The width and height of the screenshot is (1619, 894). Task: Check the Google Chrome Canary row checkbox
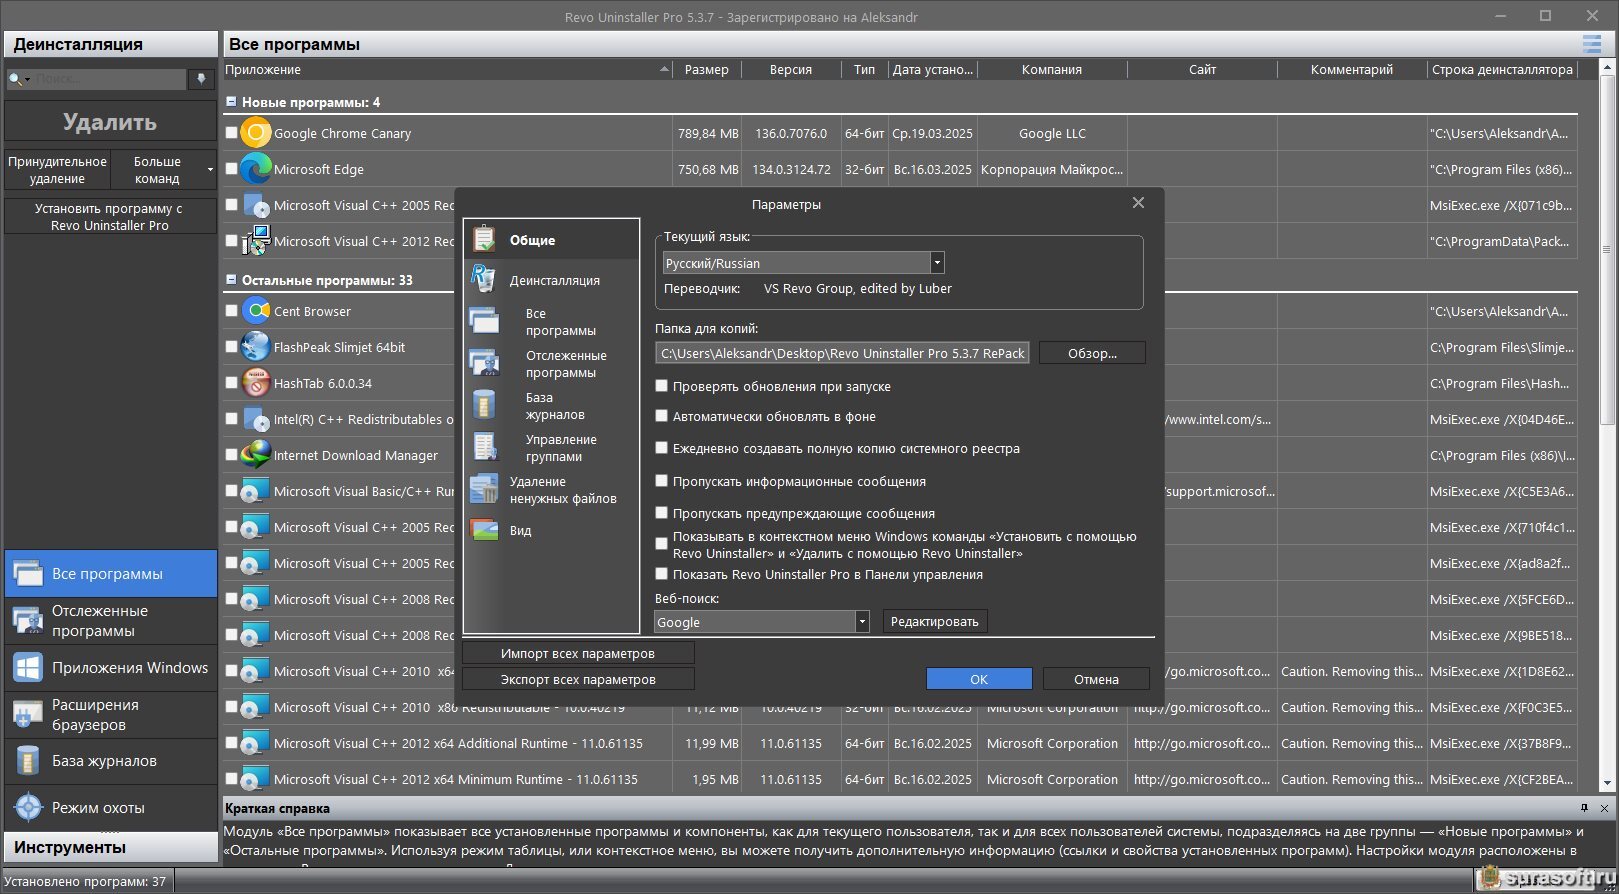232,133
